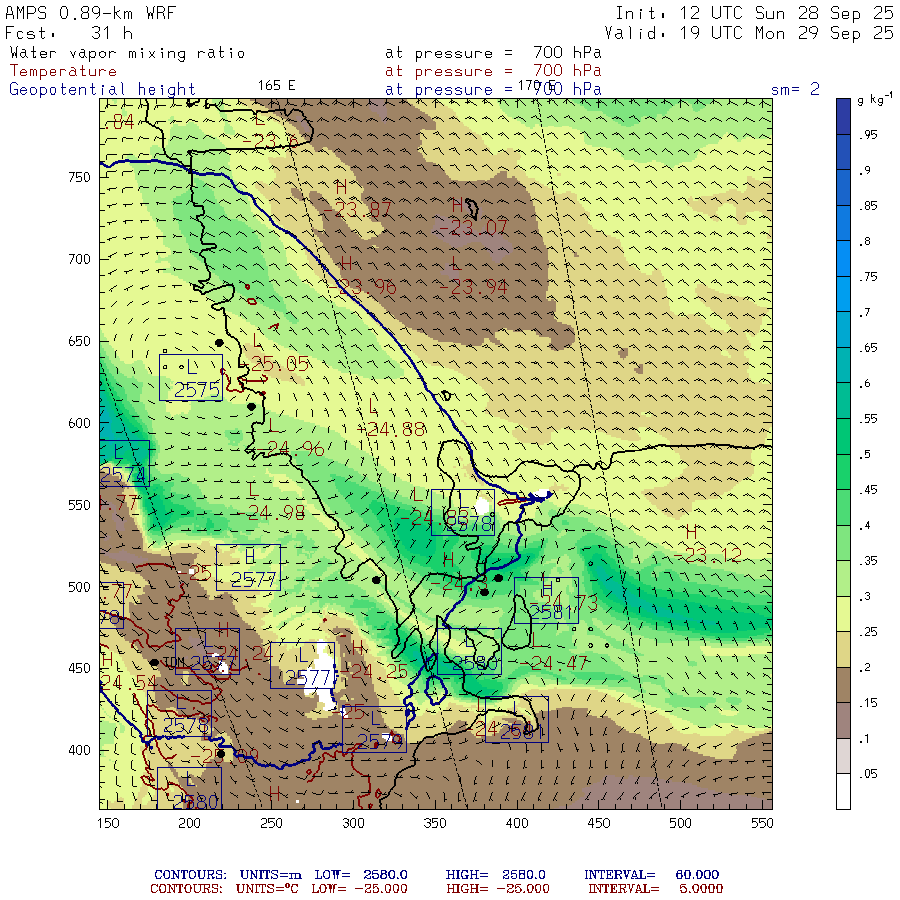Click the 'sm= 2' smoothing label
The image size is (900, 900).
coord(795,90)
